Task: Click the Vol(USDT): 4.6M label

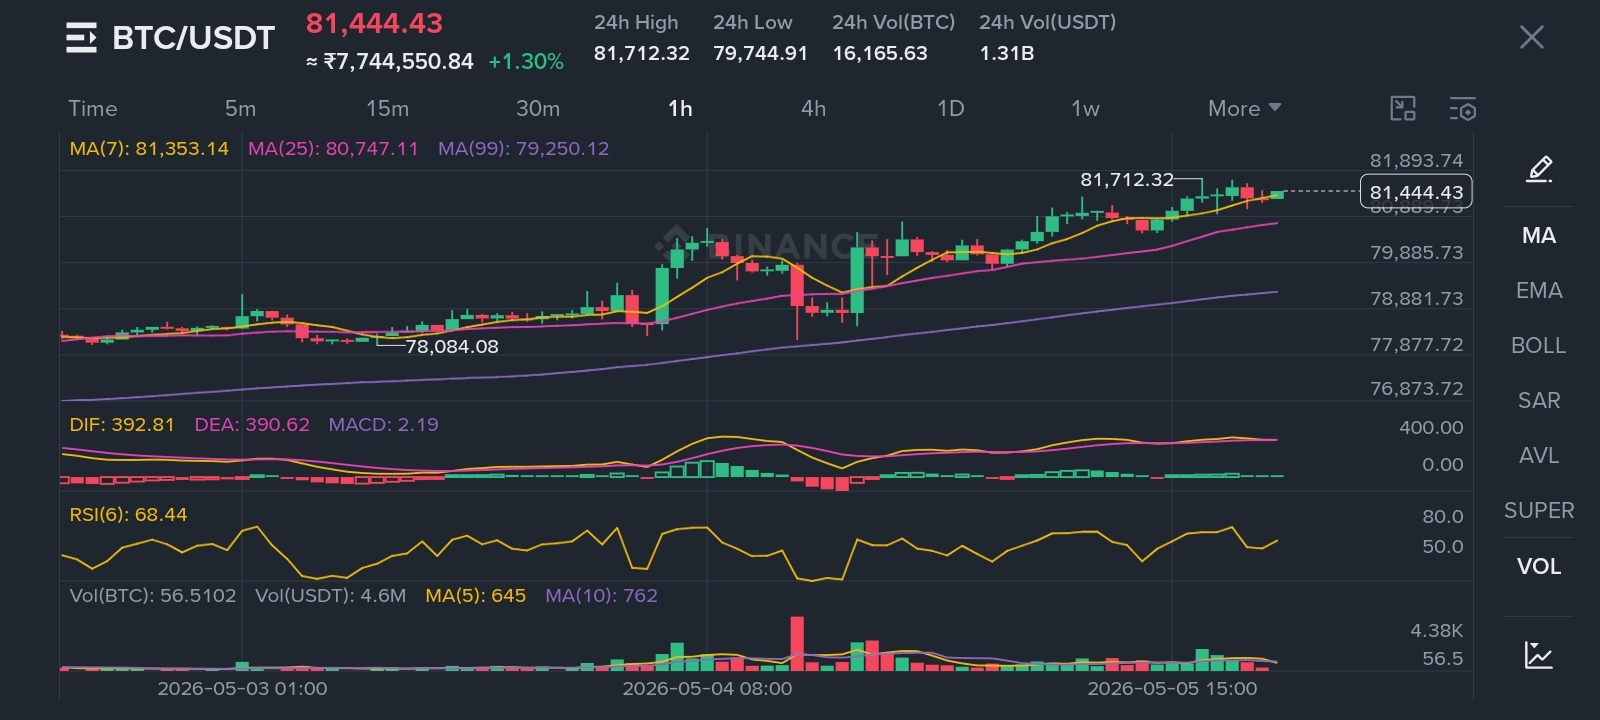Action: 330,595
